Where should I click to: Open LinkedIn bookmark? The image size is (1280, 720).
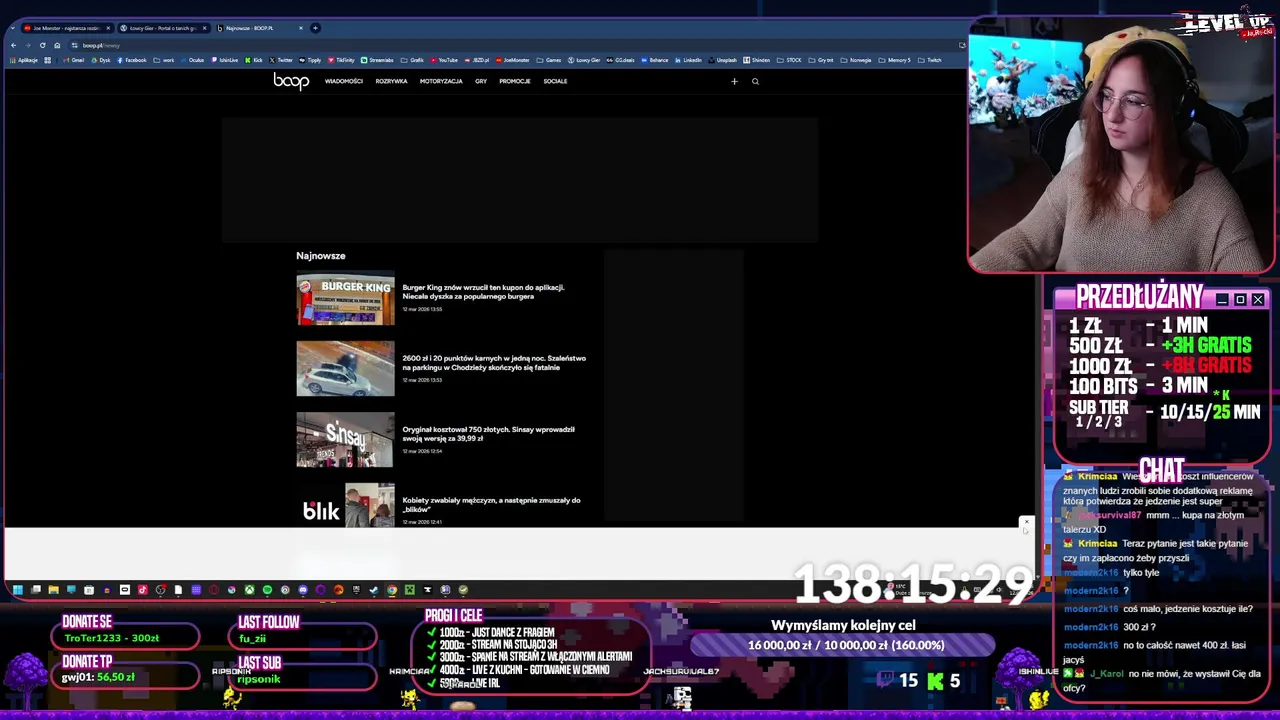(x=688, y=60)
